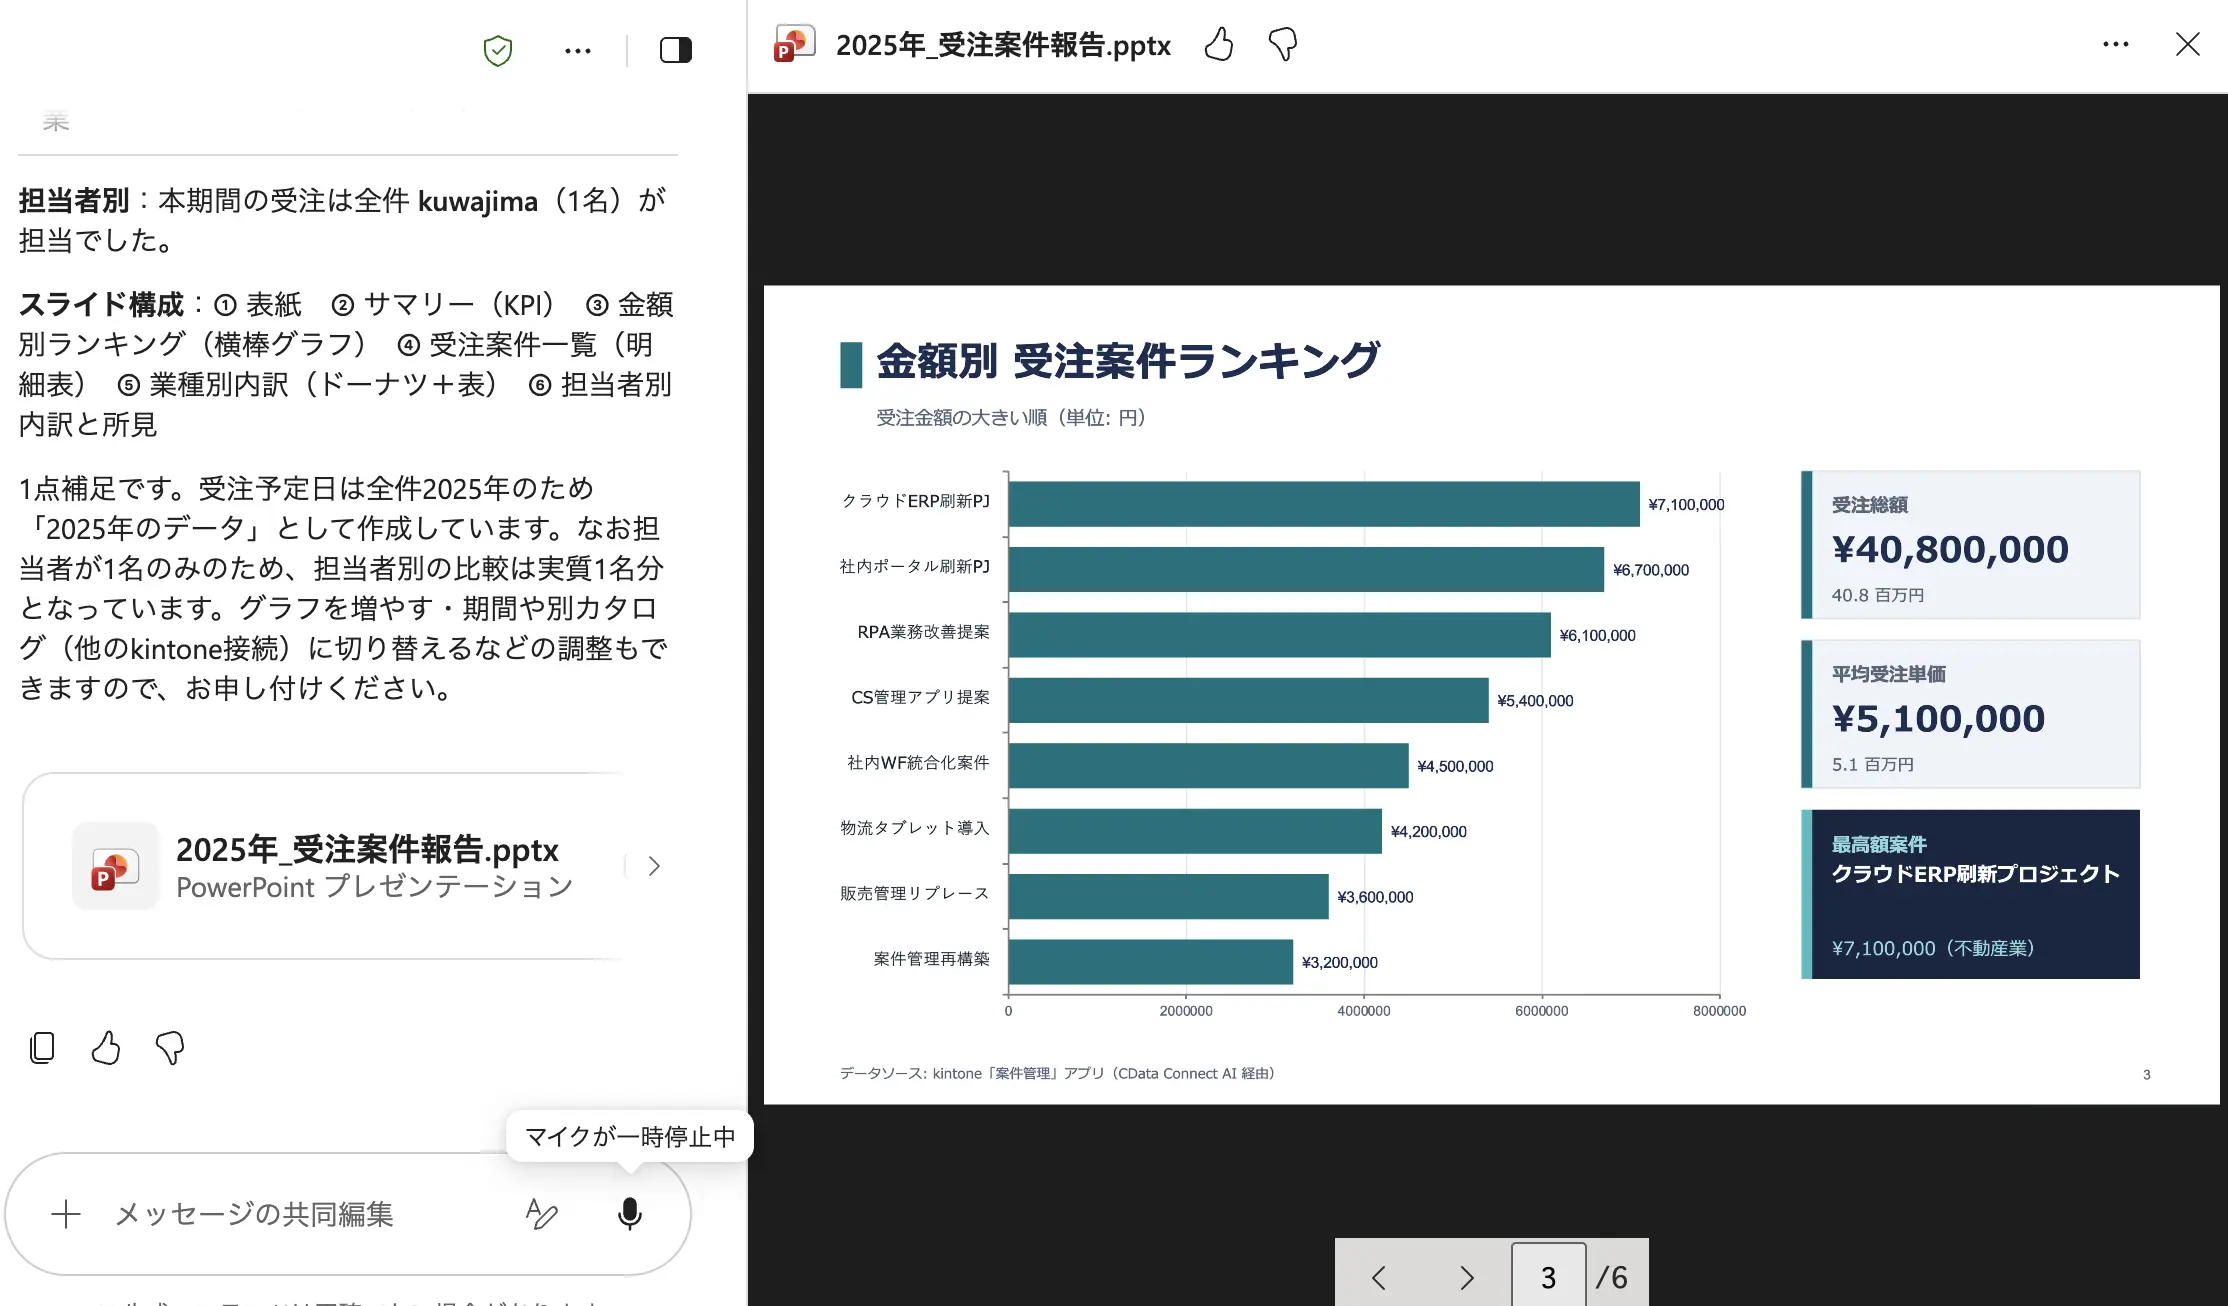The image size is (2228, 1306).
Task: Click the 金額別 受注案件ランキング slide title
Action: (1128, 361)
